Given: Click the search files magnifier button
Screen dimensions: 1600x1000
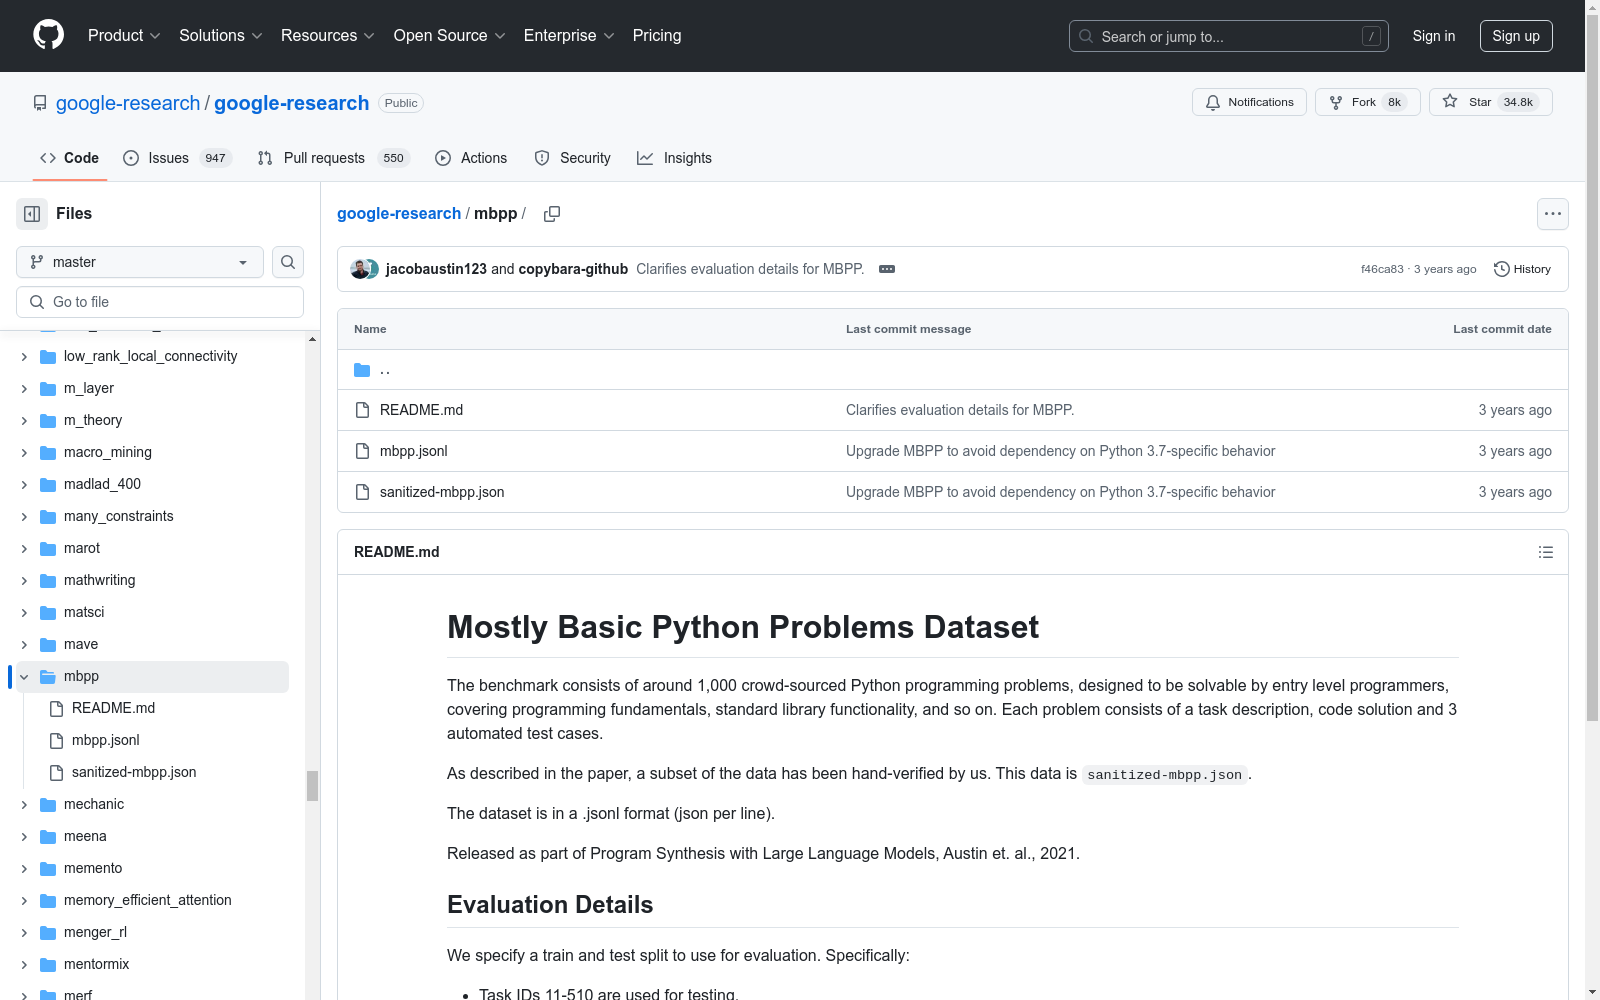Looking at the screenshot, I should (x=288, y=262).
